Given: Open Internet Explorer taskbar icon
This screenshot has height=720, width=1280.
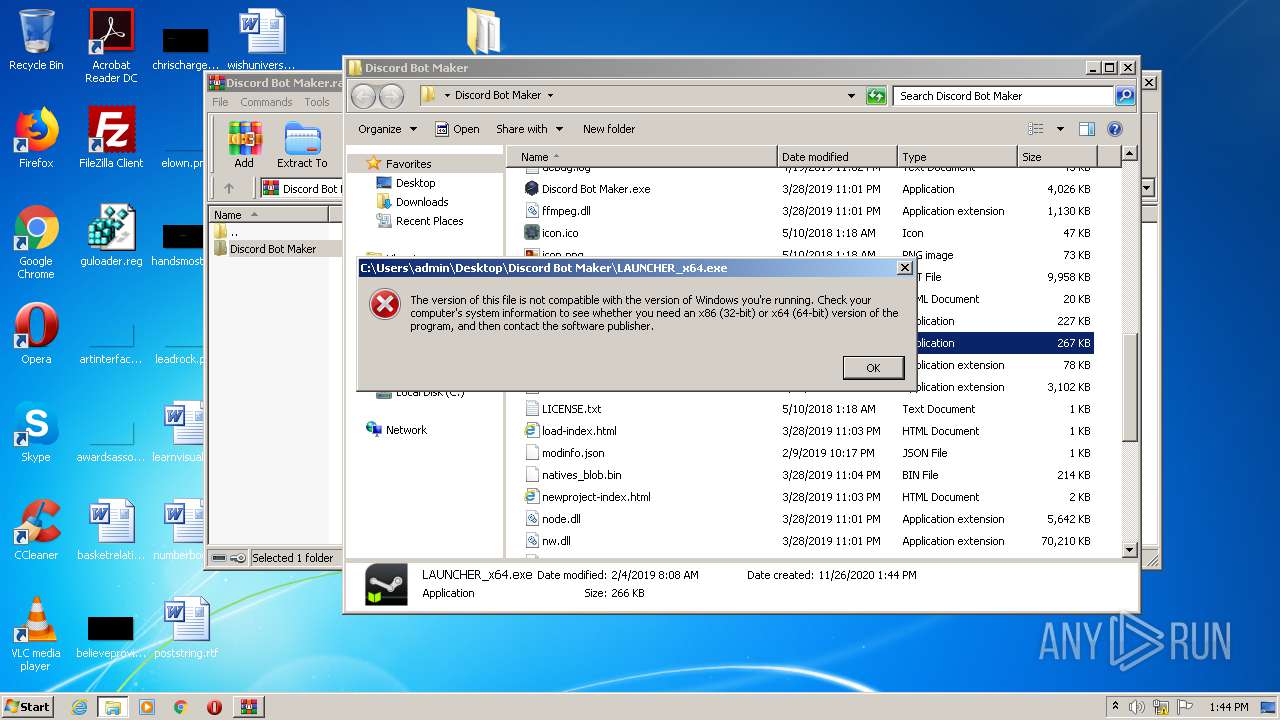Looking at the screenshot, I should pyautogui.click(x=79, y=707).
